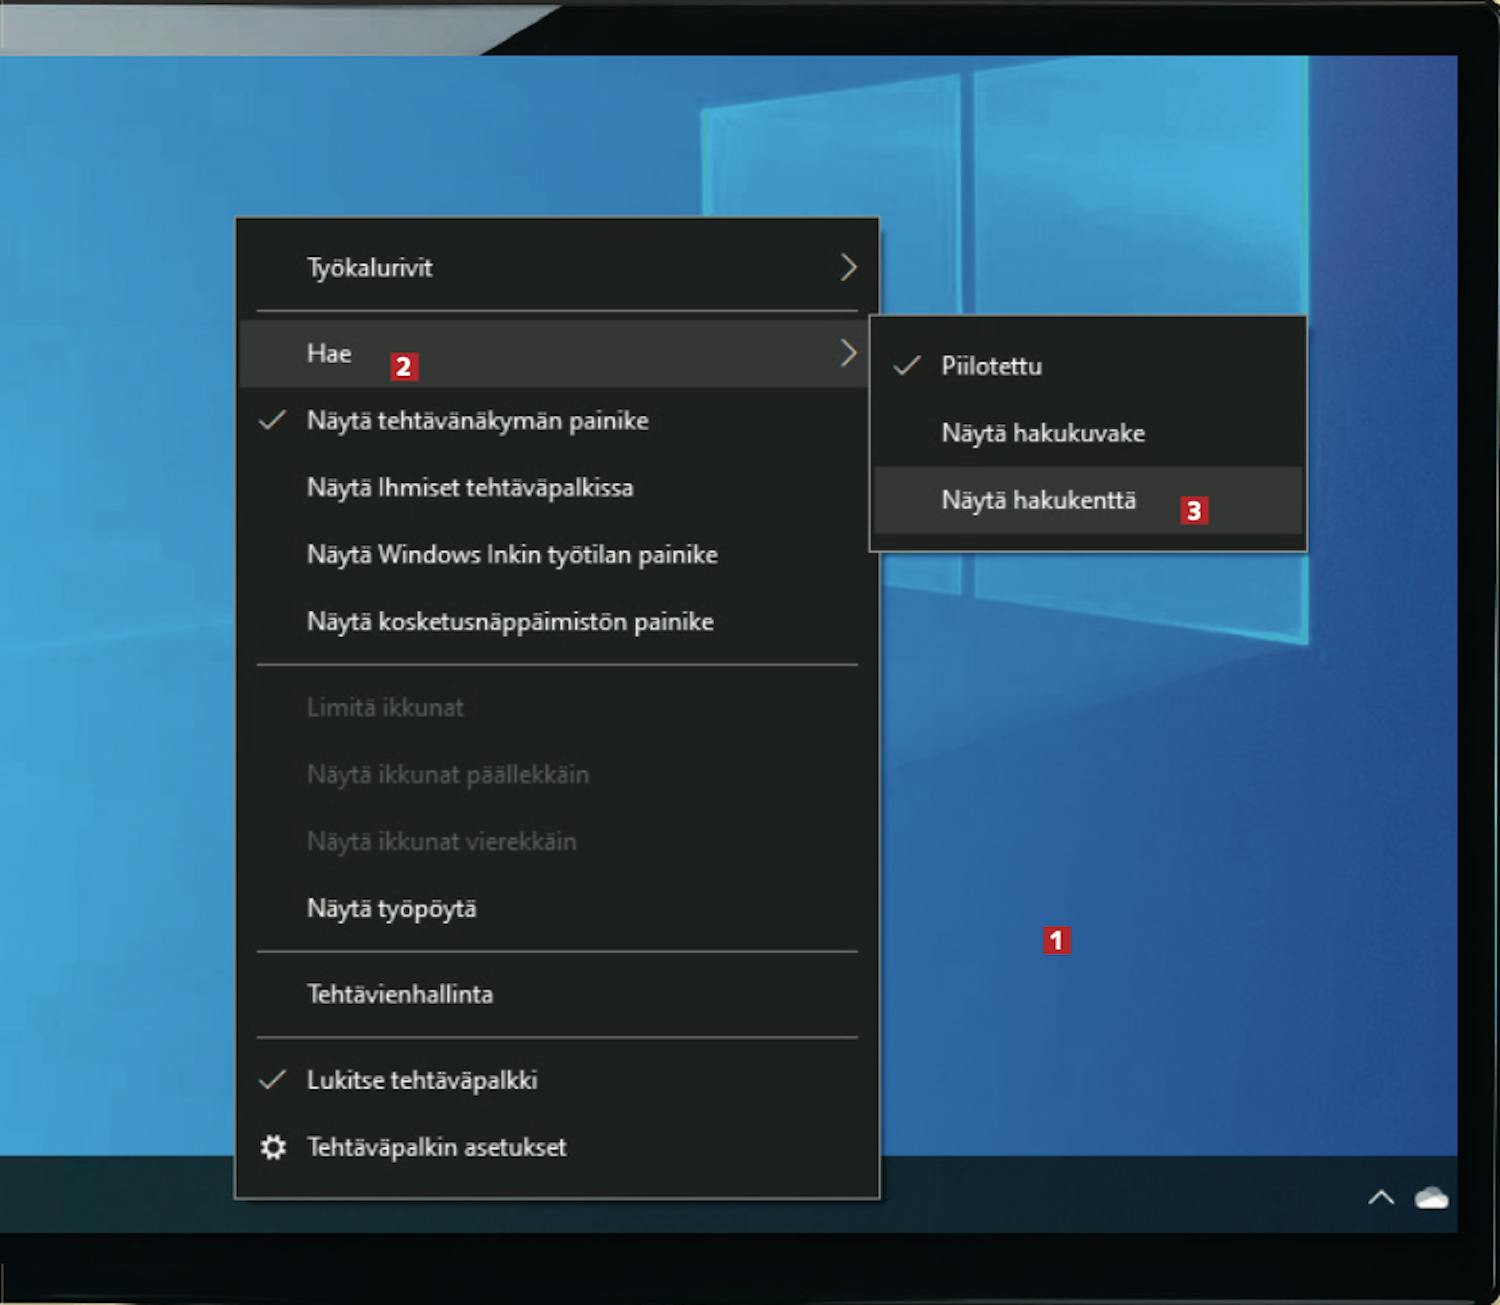Image resolution: width=1500 pixels, height=1305 pixels.
Task: Choose Näytä hakukenttä
Action: [1038, 500]
